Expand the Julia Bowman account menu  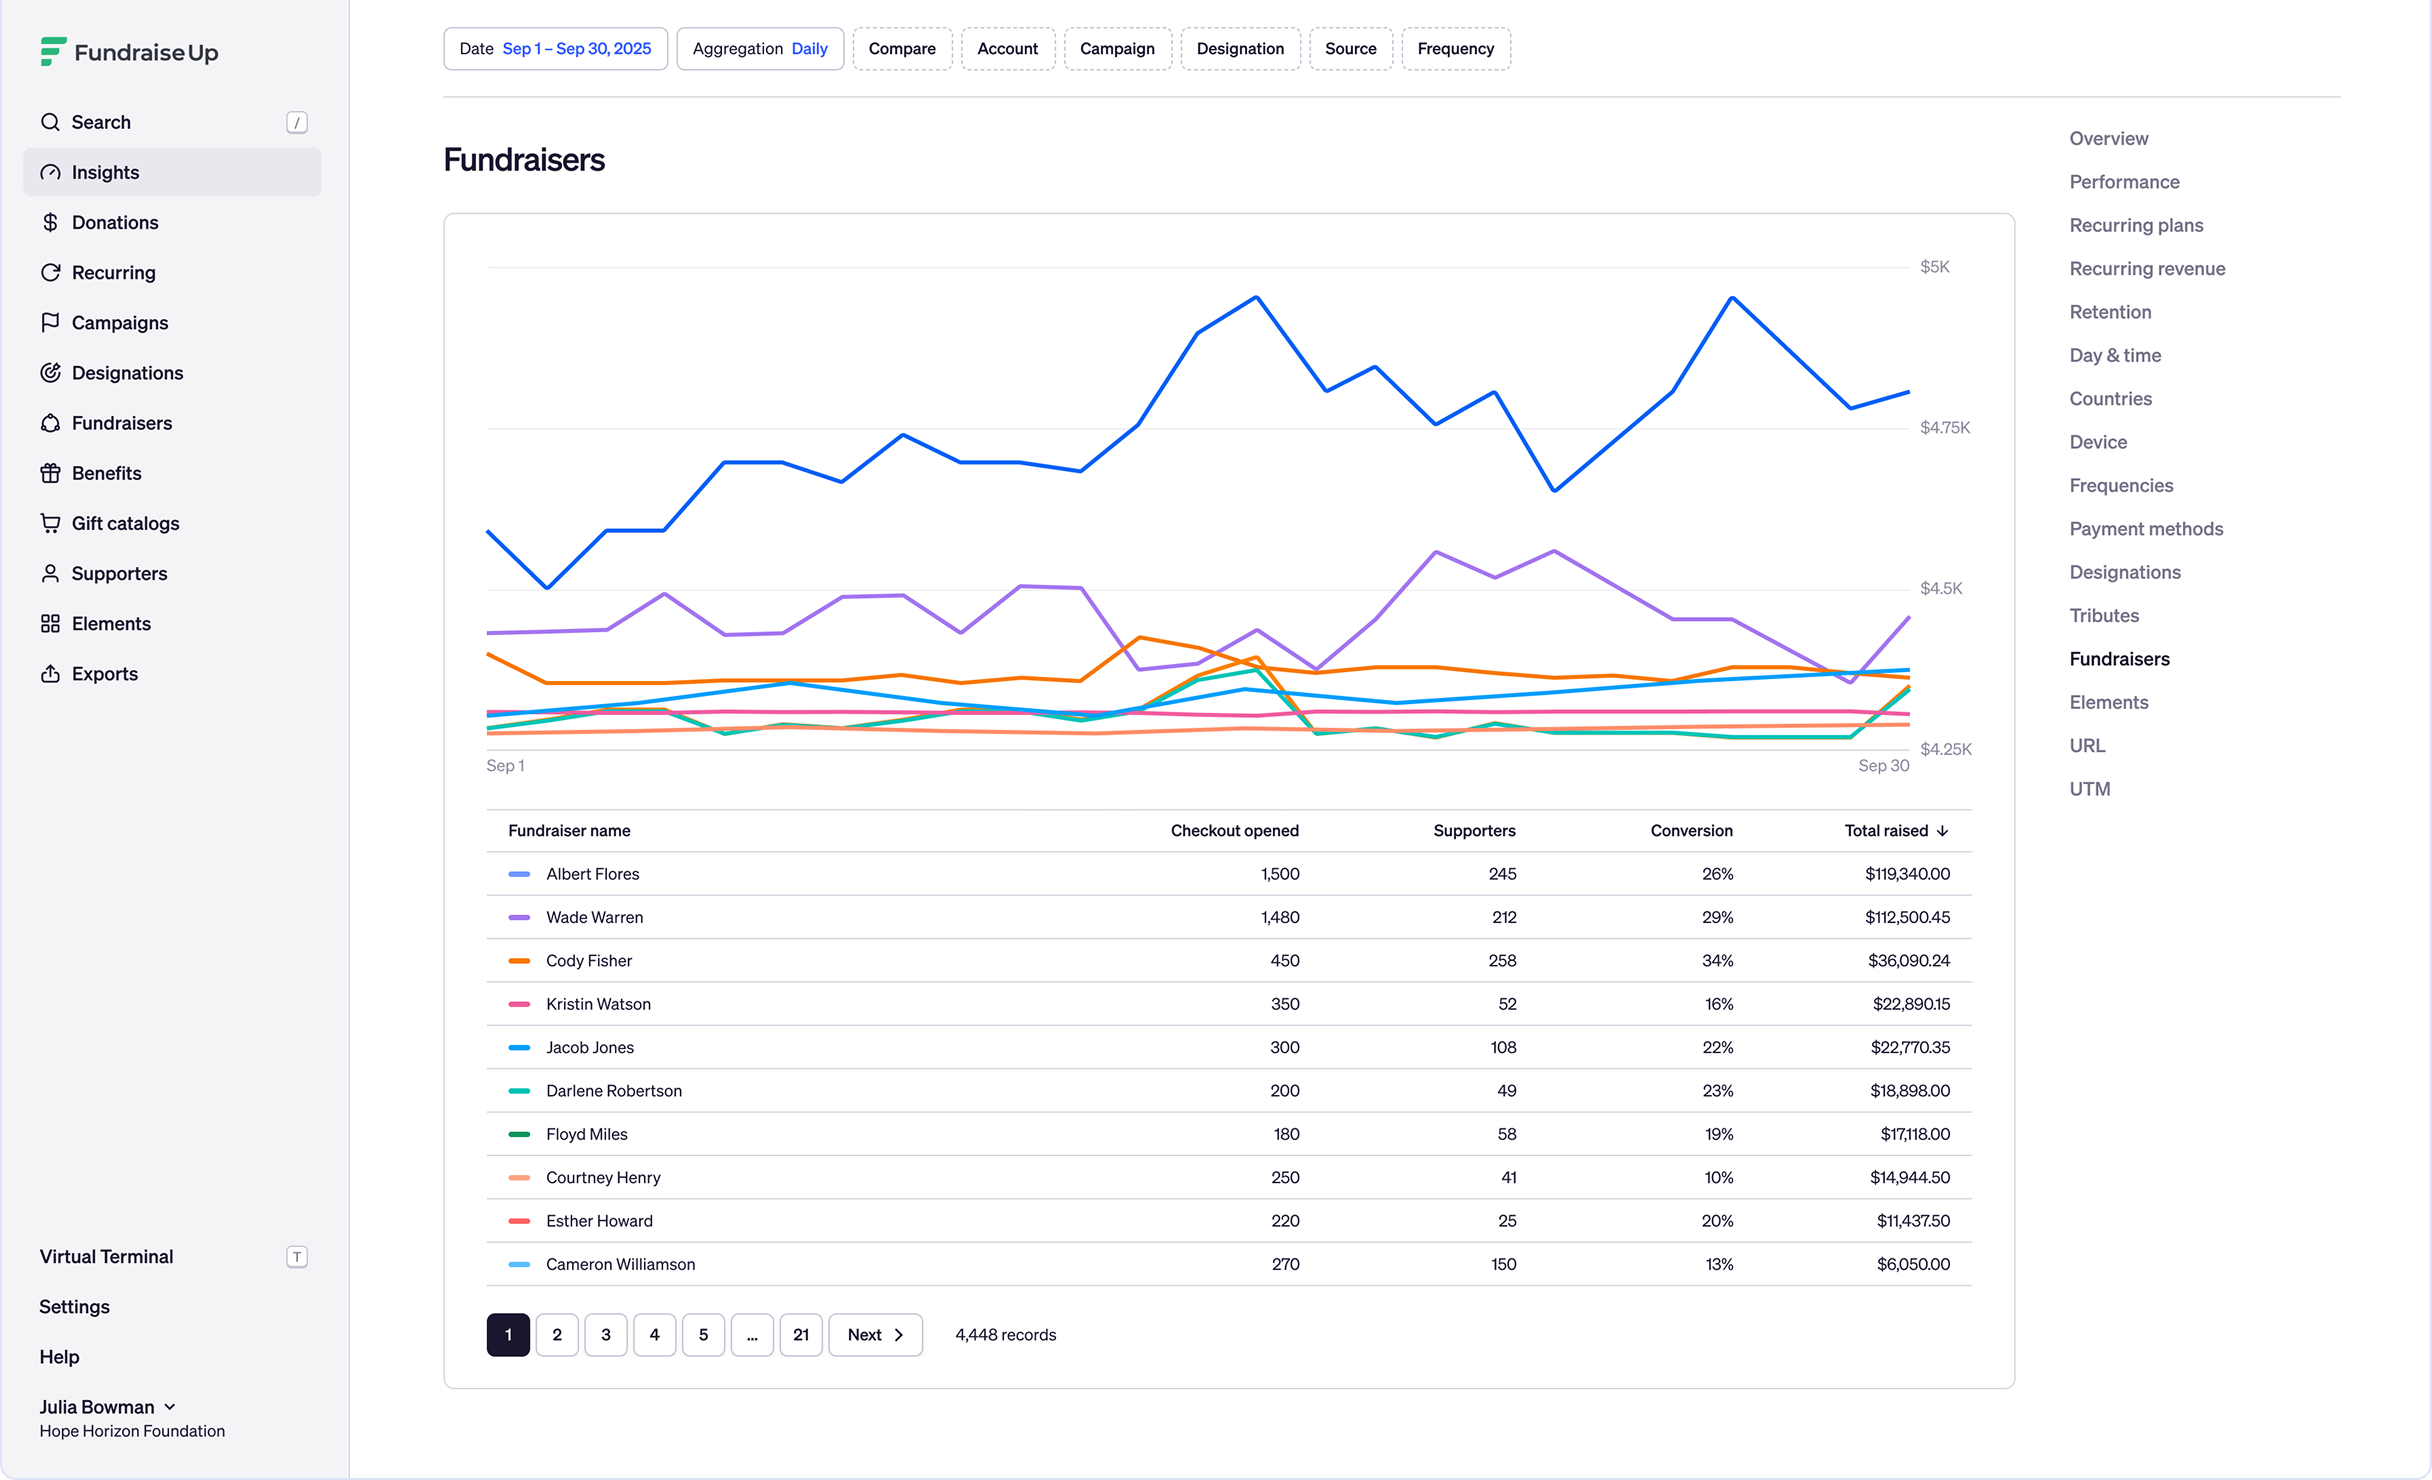pyautogui.click(x=108, y=1406)
